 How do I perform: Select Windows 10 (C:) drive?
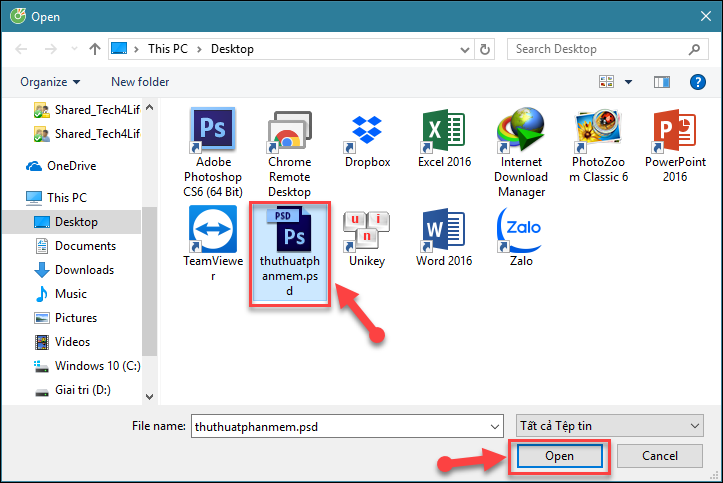(87, 365)
